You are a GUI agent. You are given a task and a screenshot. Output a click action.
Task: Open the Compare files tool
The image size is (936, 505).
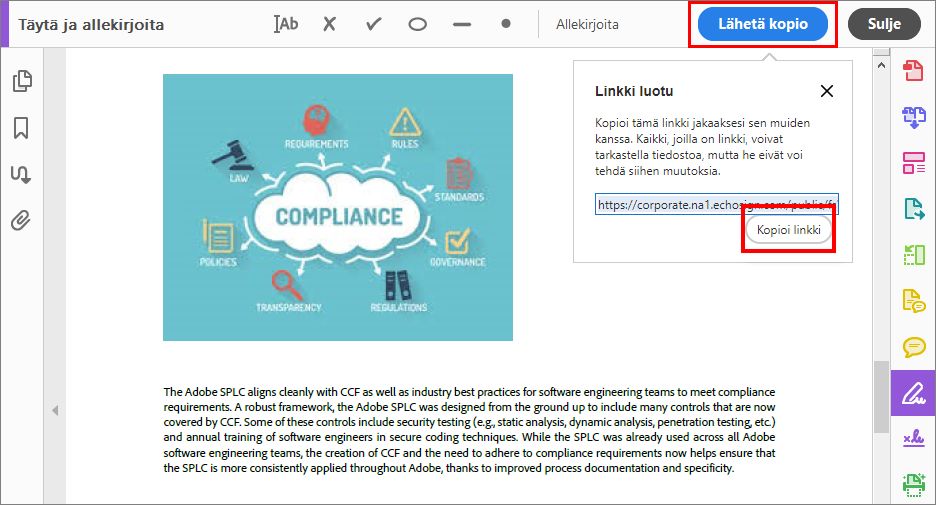(913, 255)
